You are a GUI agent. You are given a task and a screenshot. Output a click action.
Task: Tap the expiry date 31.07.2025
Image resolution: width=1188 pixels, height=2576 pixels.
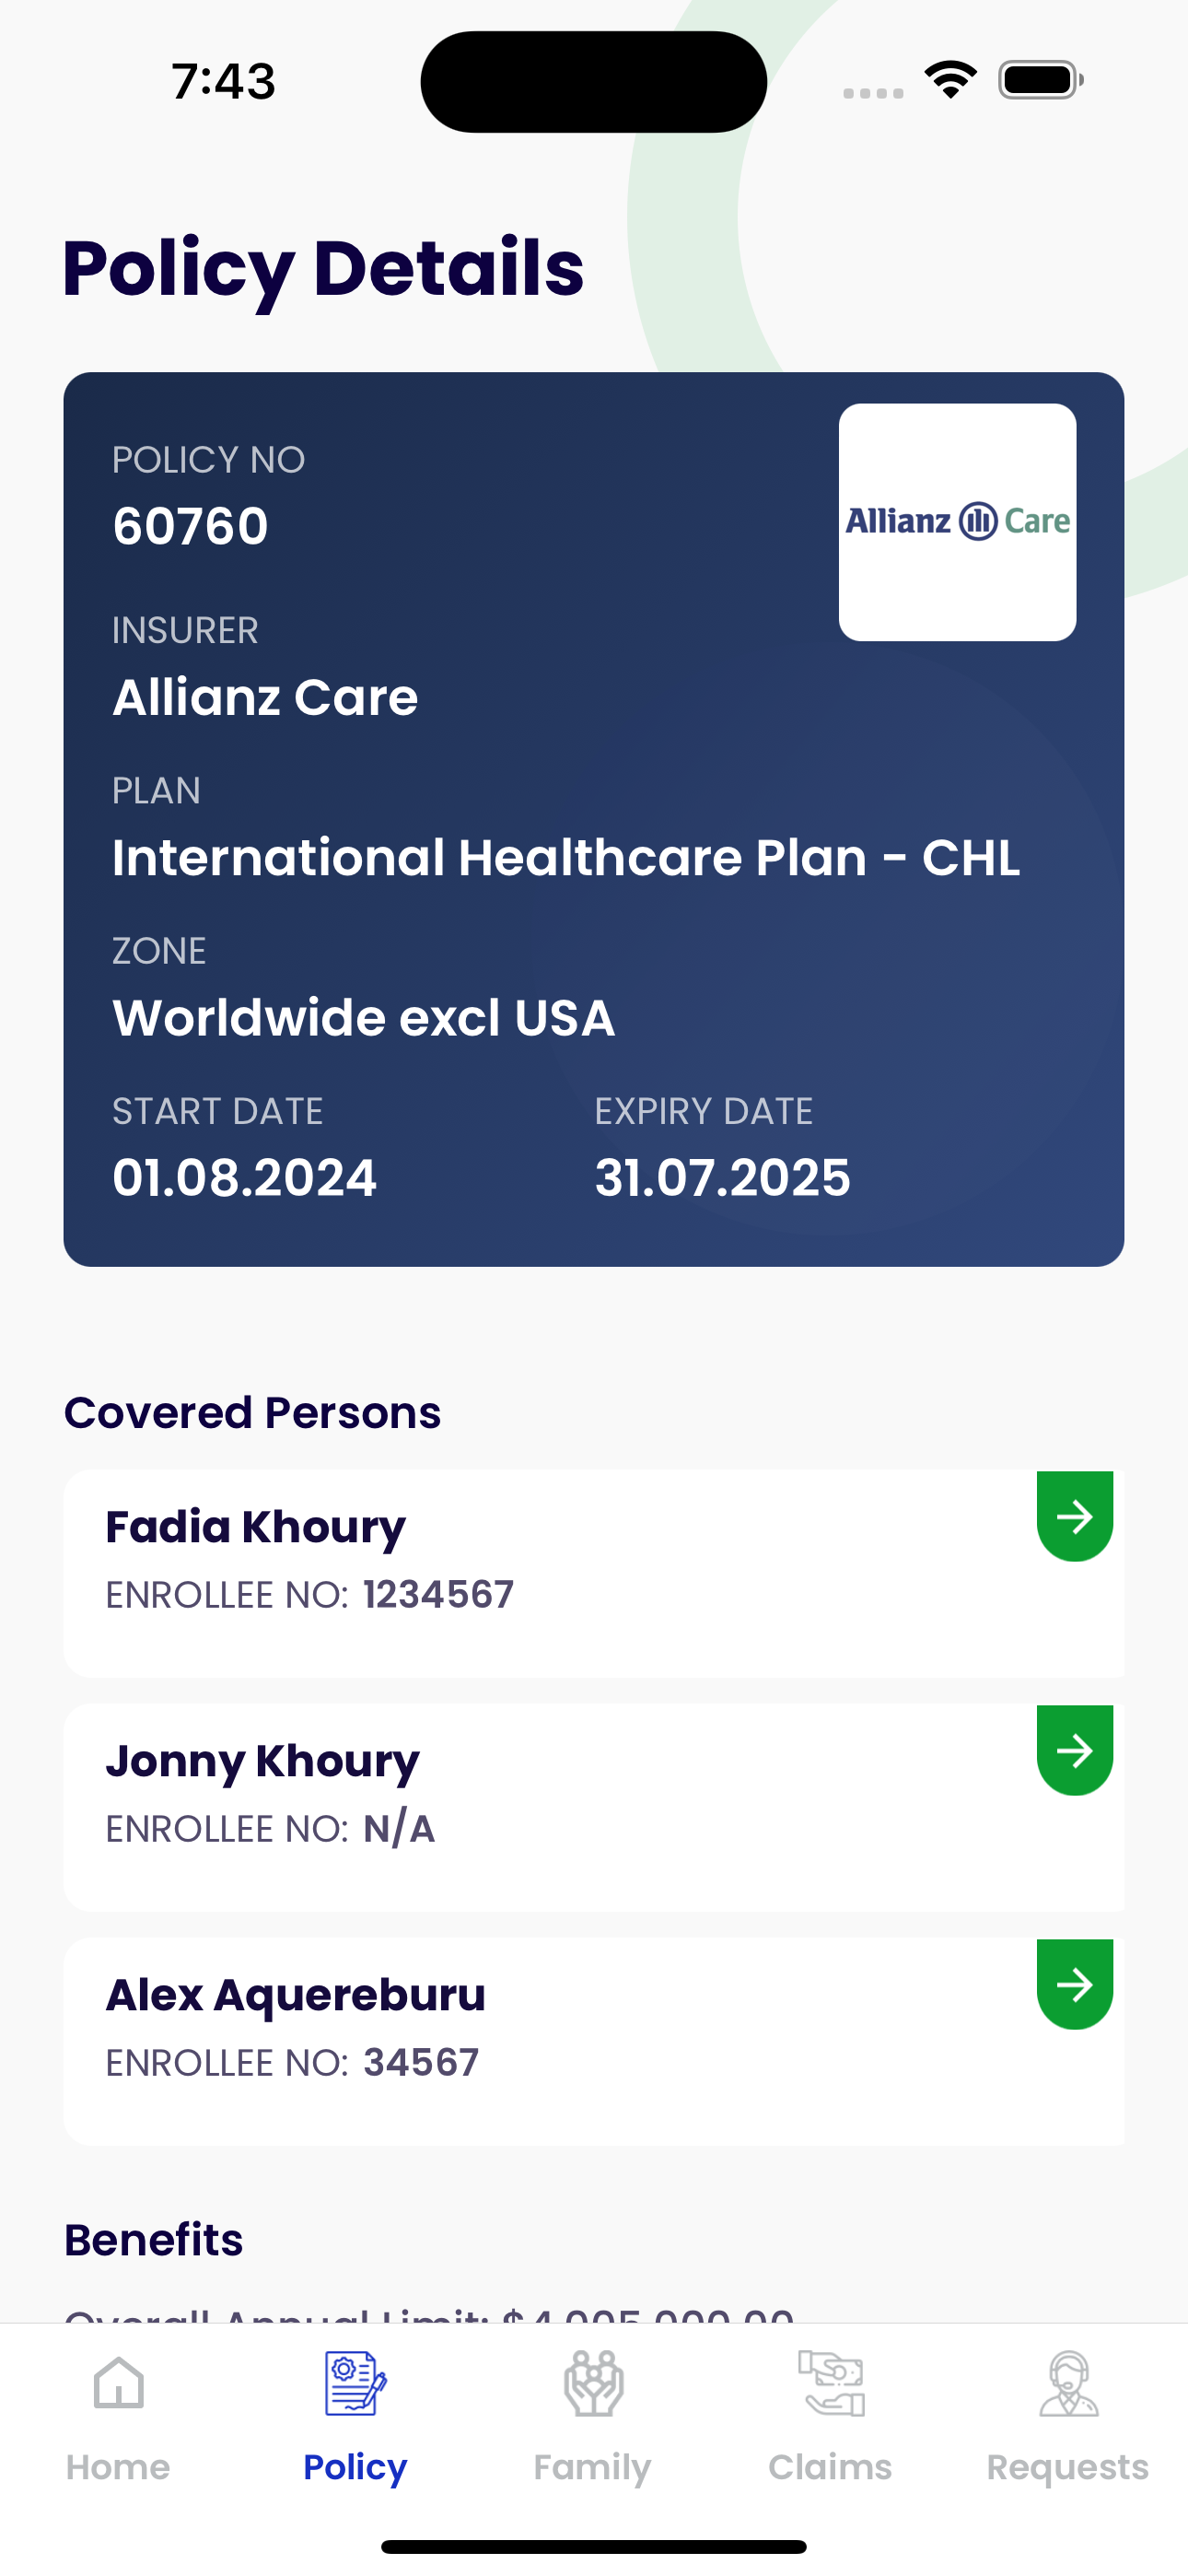coord(722,1178)
